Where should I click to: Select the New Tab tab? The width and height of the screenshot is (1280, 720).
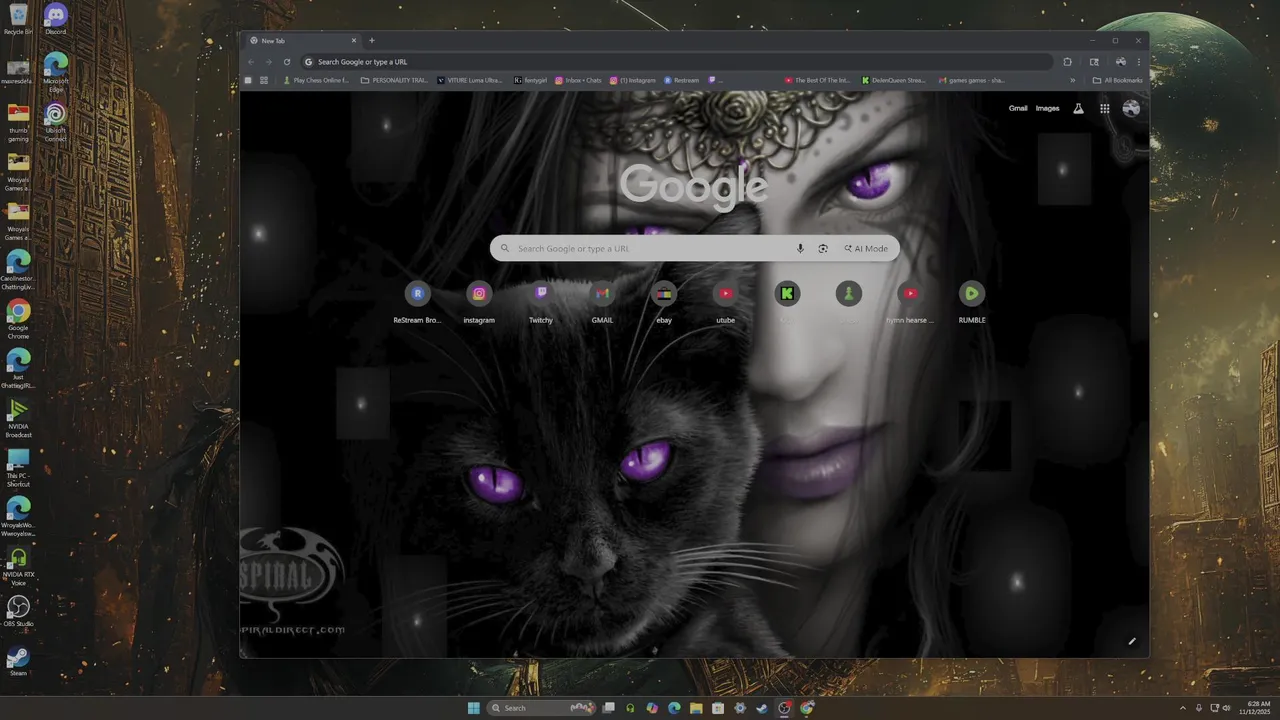(303, 41)
